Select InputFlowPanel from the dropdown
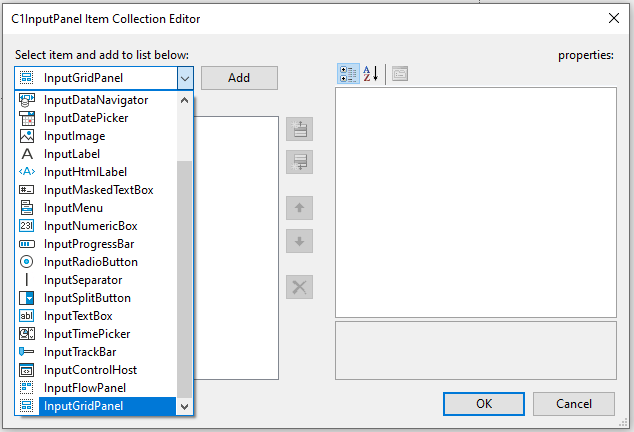The width and height of the screenshot is (634, 432). pos(85,388)
